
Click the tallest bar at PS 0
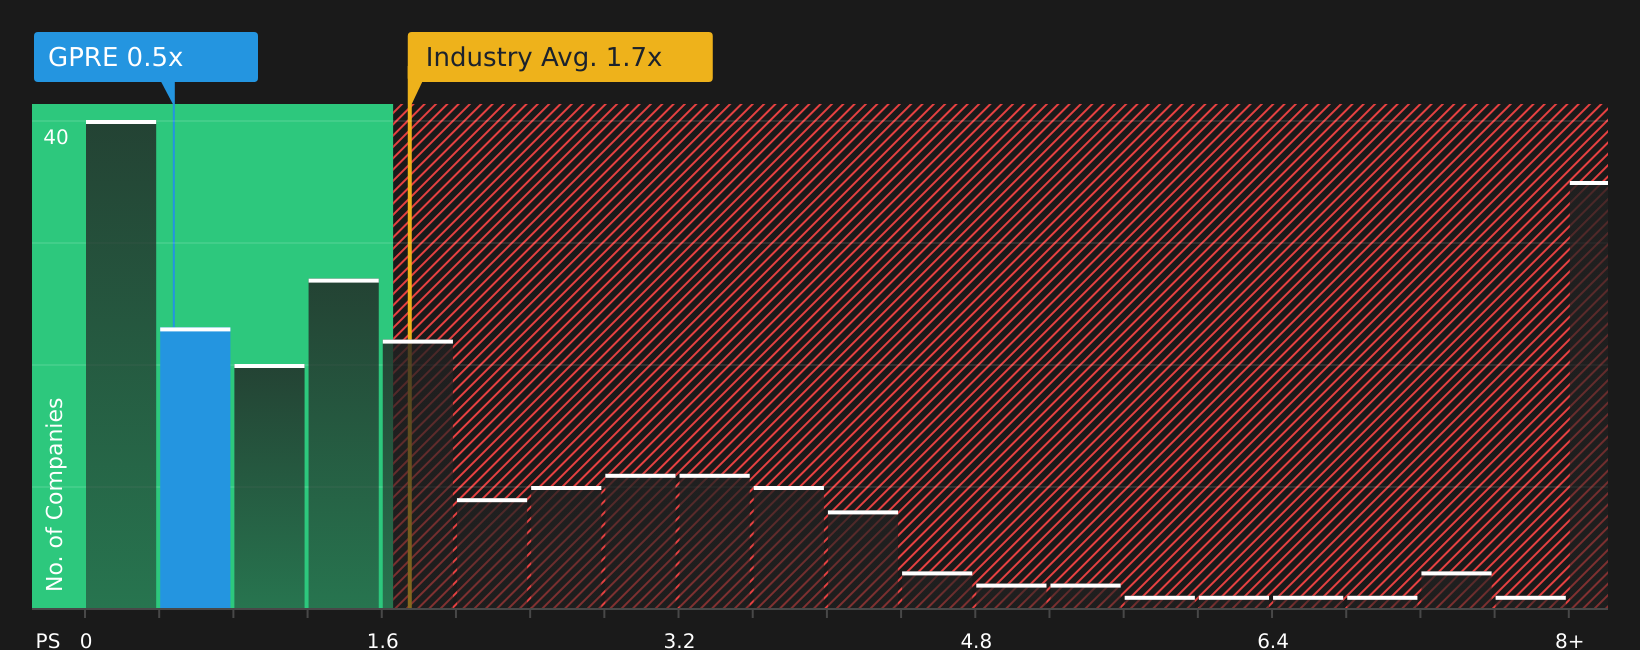click(x=121, y=364)
